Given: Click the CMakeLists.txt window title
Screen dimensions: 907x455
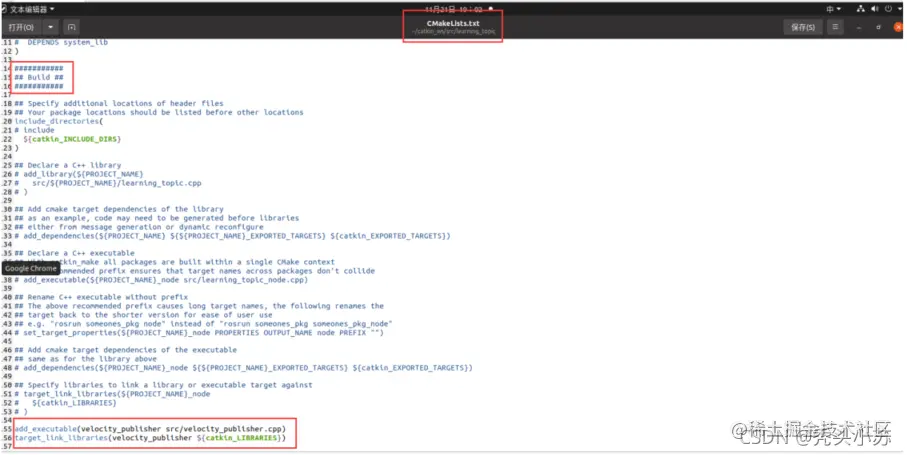Looking at the screenshot, I should coord(453,24).
